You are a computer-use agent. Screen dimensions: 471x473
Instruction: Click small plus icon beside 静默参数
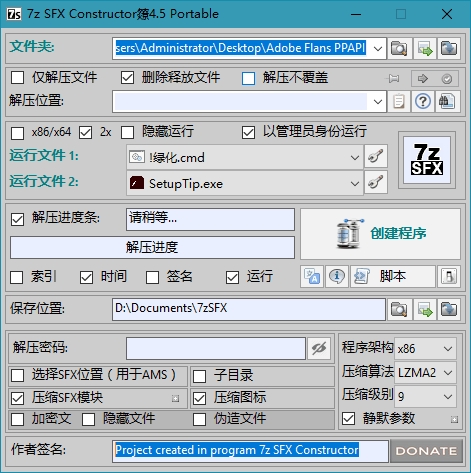click(x=454, y=419)
